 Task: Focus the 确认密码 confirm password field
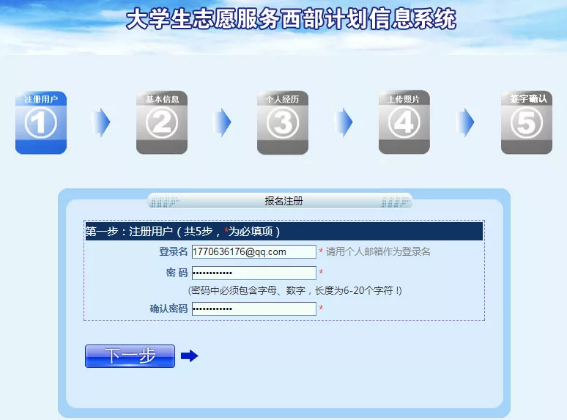point(254,309)
